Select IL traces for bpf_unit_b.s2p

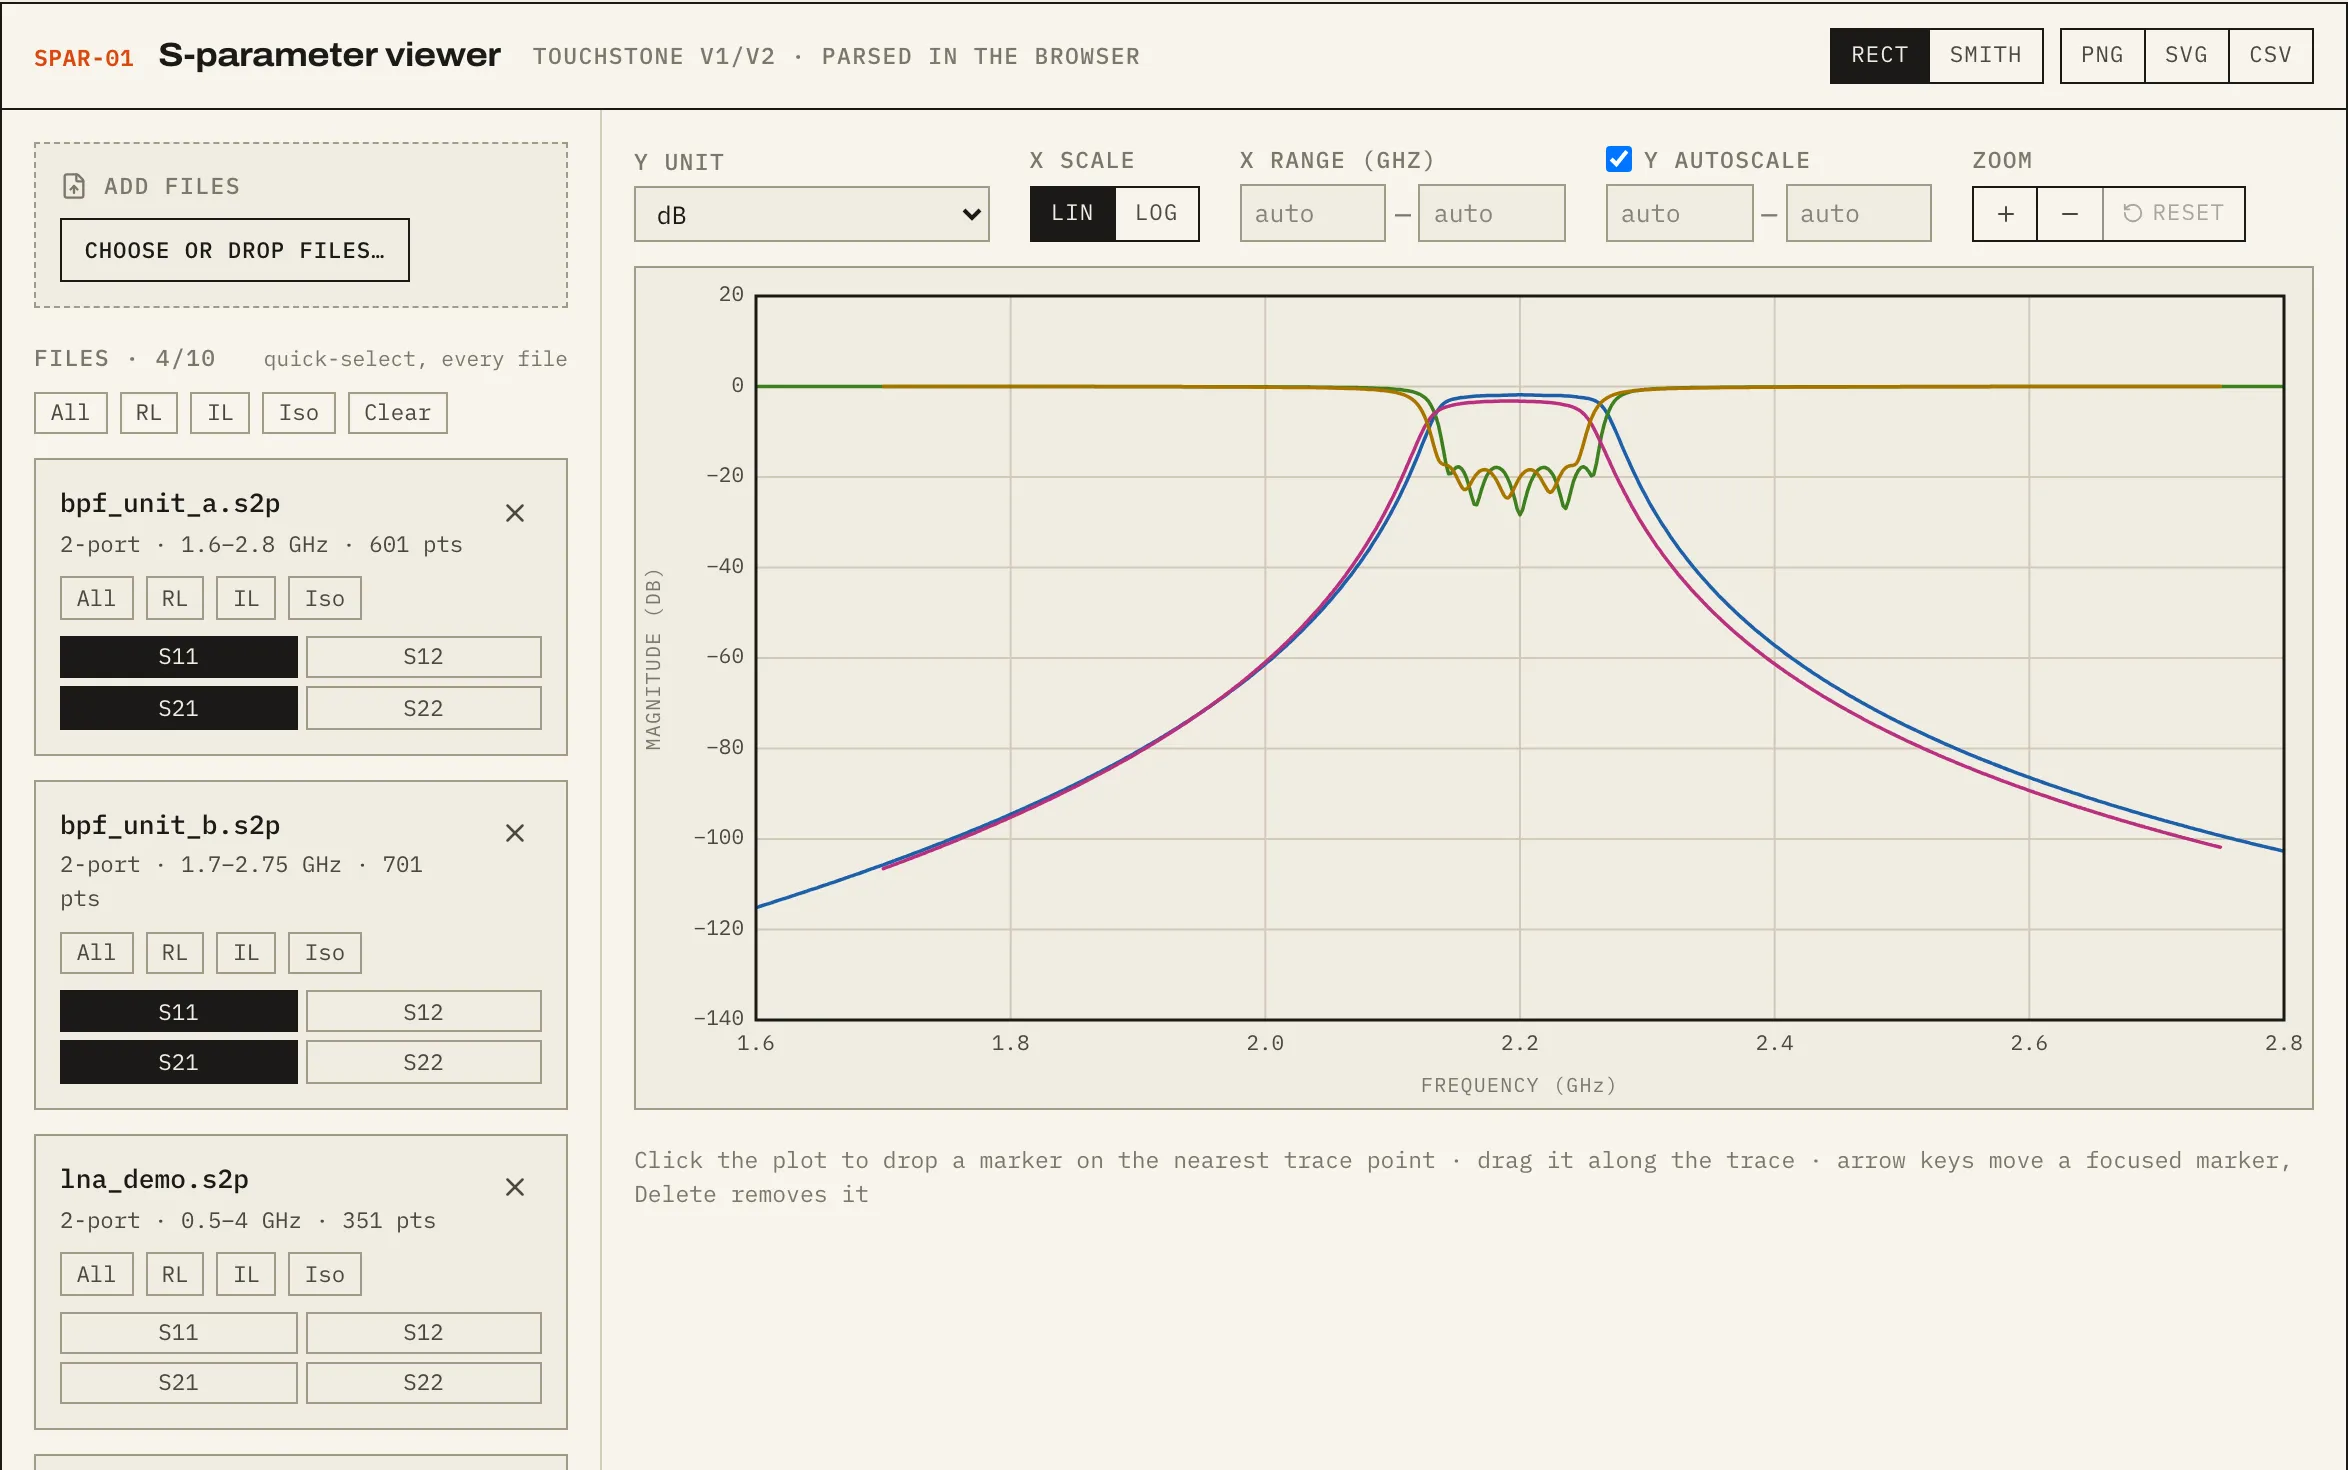(x=246, y=953)
